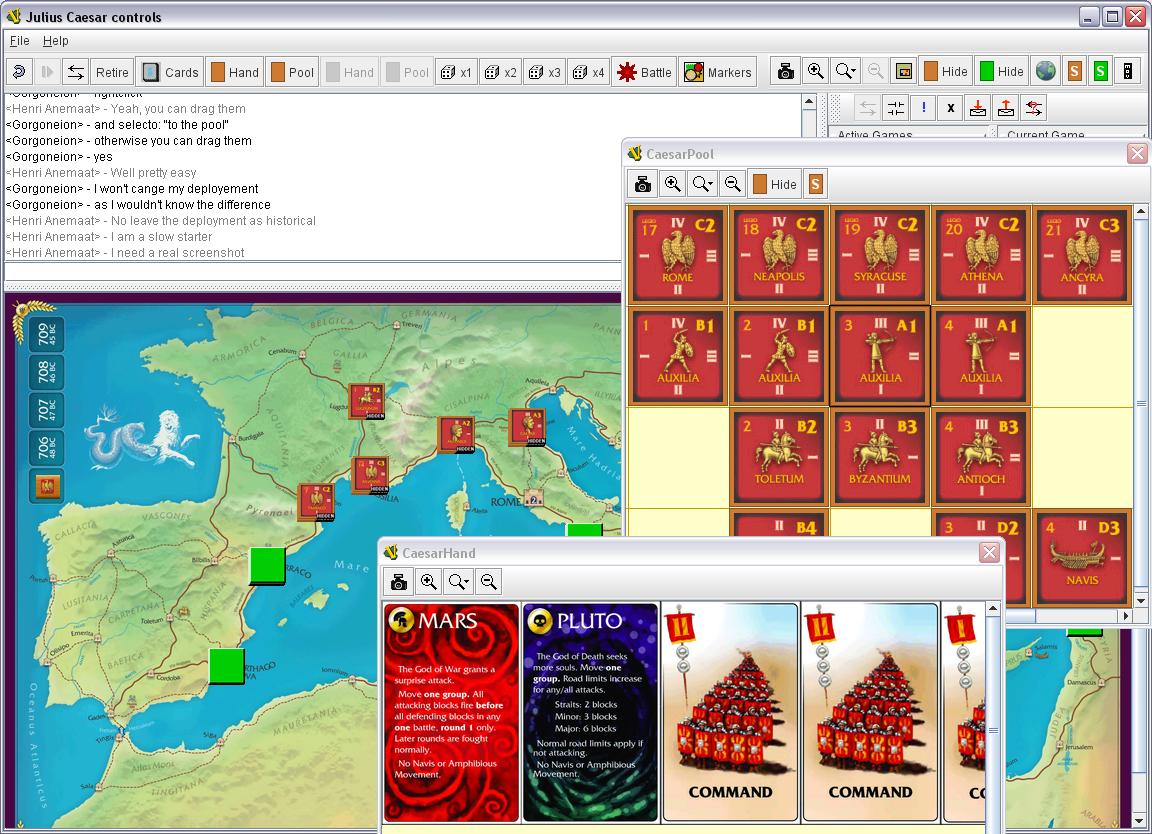Click the undo last move icon
Screen dimensions: 1152x834
[19, 72]
